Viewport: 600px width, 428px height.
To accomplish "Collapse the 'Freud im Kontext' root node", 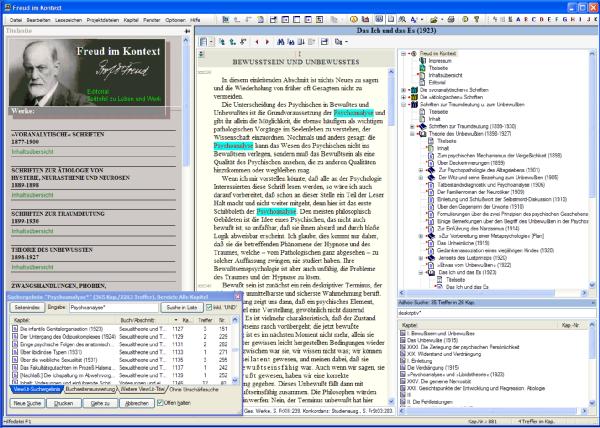I will [x=403, y=54].
